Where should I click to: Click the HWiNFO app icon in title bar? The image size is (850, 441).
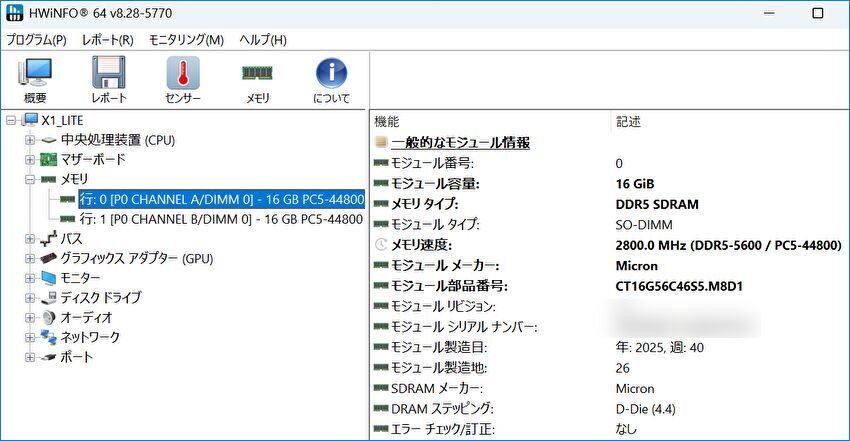point(15,13)
